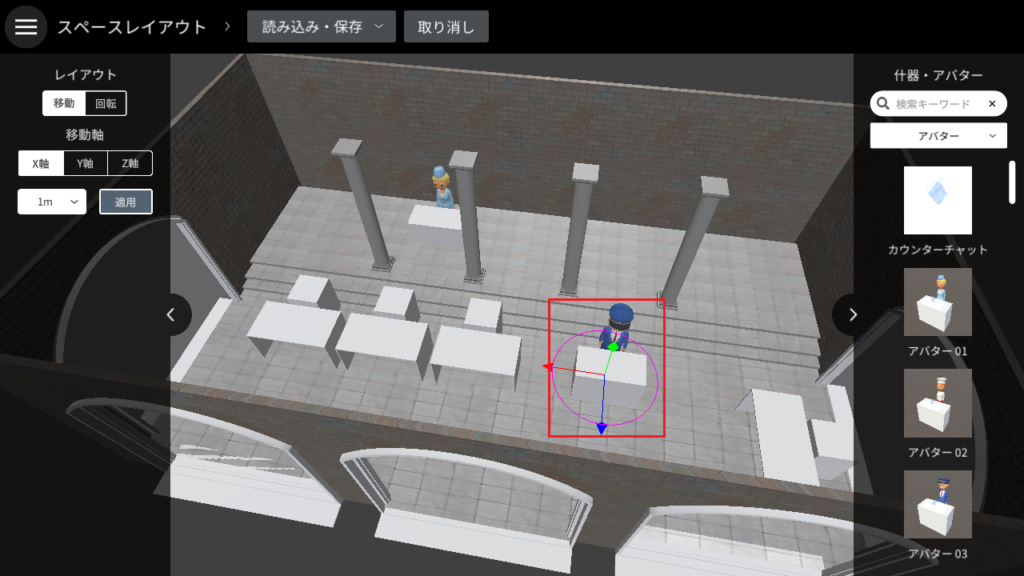Select the アバター 03 thumbnail
Screen dimensions: 1024x576
tap(938, 504)
